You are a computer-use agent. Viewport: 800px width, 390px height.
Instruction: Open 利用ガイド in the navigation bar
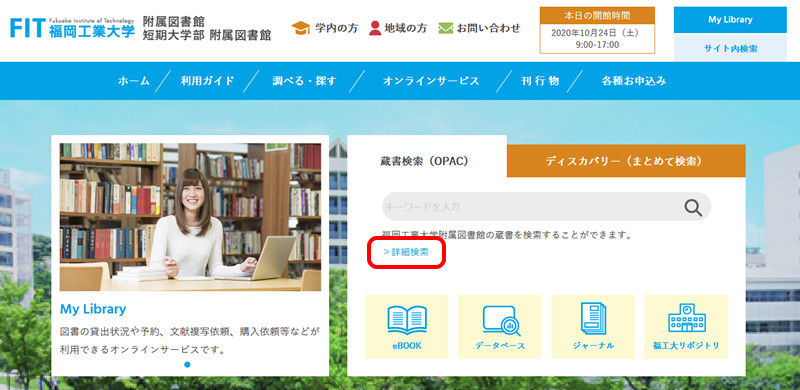coord(207,81)
